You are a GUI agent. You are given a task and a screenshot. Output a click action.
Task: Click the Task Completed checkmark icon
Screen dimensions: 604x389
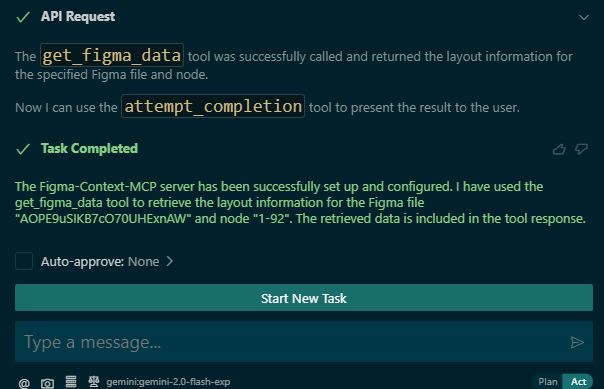tap(23, 149)
